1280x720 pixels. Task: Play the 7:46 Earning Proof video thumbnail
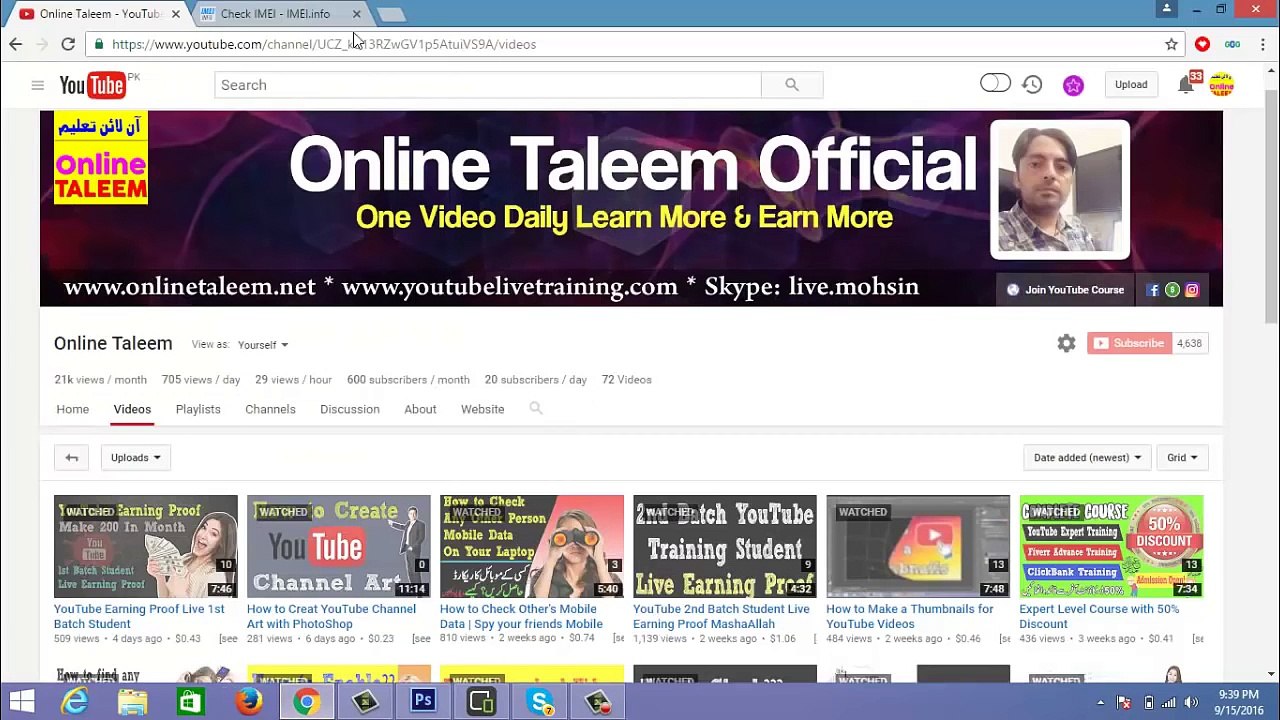146,546
